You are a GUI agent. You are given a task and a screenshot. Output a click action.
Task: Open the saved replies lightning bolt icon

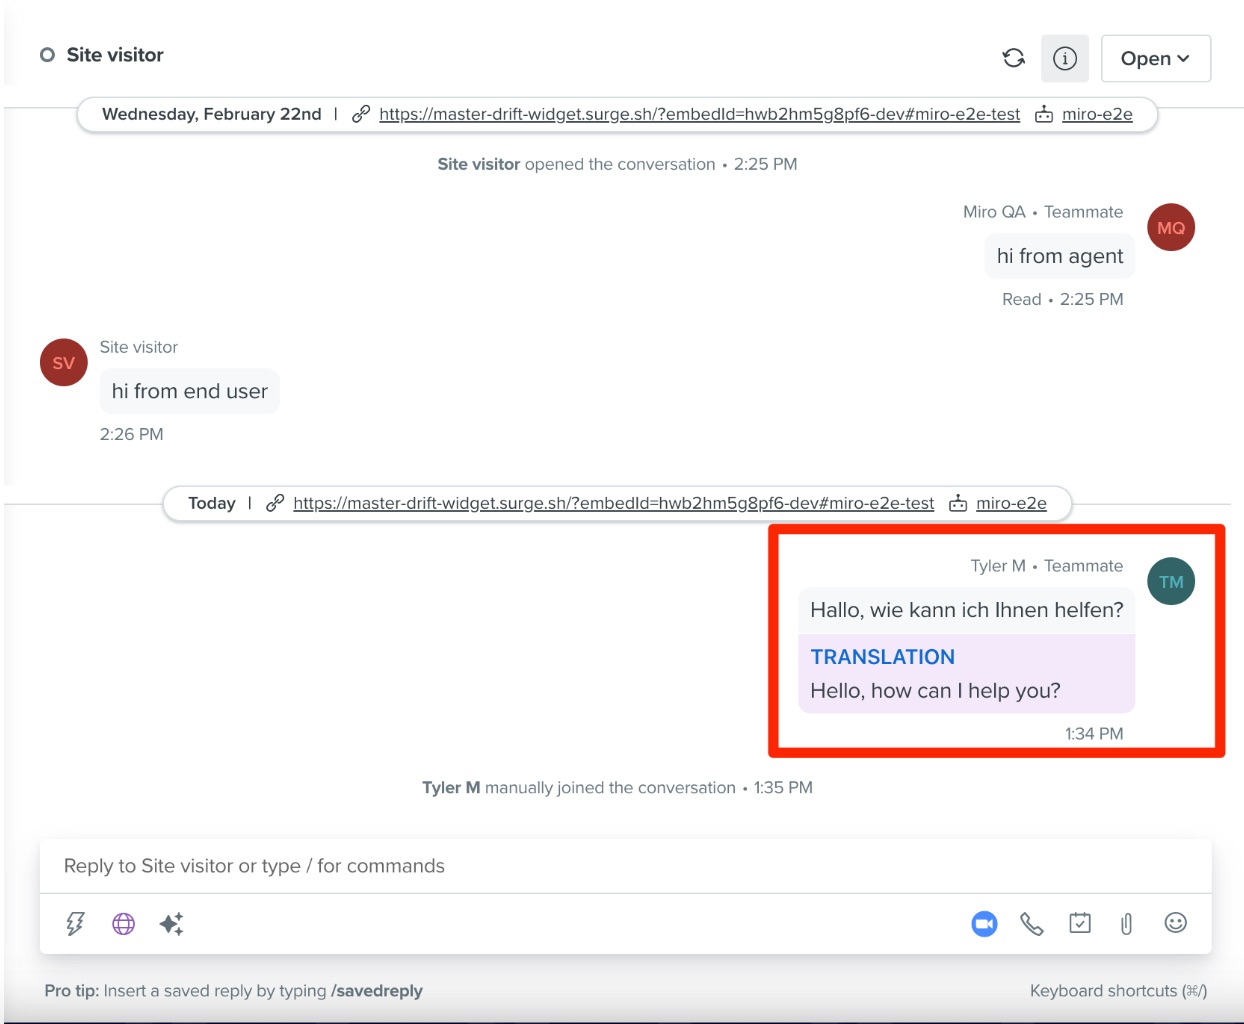point(75,923)
